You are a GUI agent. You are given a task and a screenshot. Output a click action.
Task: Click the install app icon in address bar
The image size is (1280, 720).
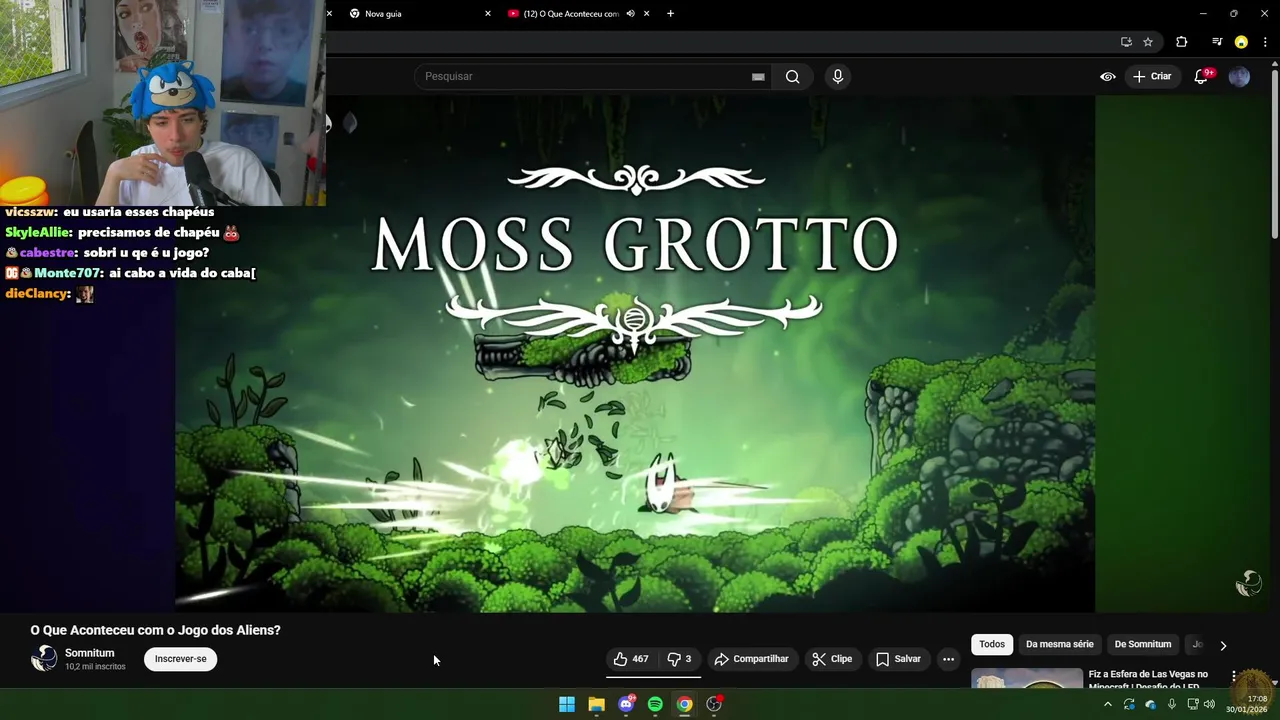coord(1126,42)
